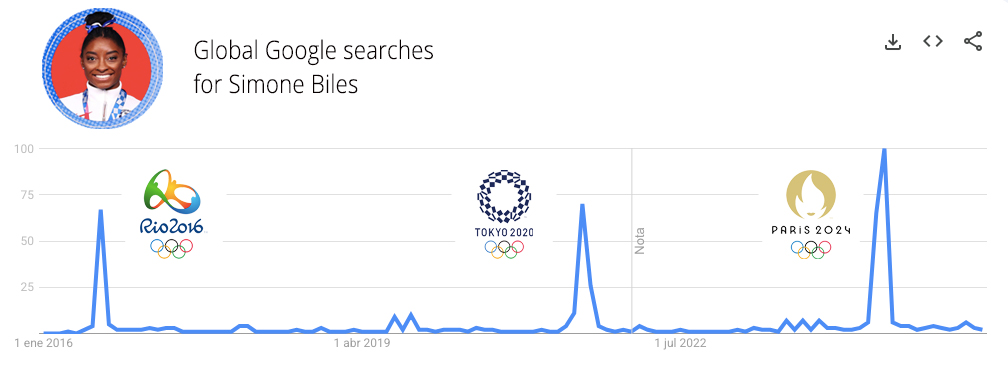Click the Rio 2016 Olympics logo
Viewport: 1008px width, 371px height.
pyautogui.click(x=172, y=214)
